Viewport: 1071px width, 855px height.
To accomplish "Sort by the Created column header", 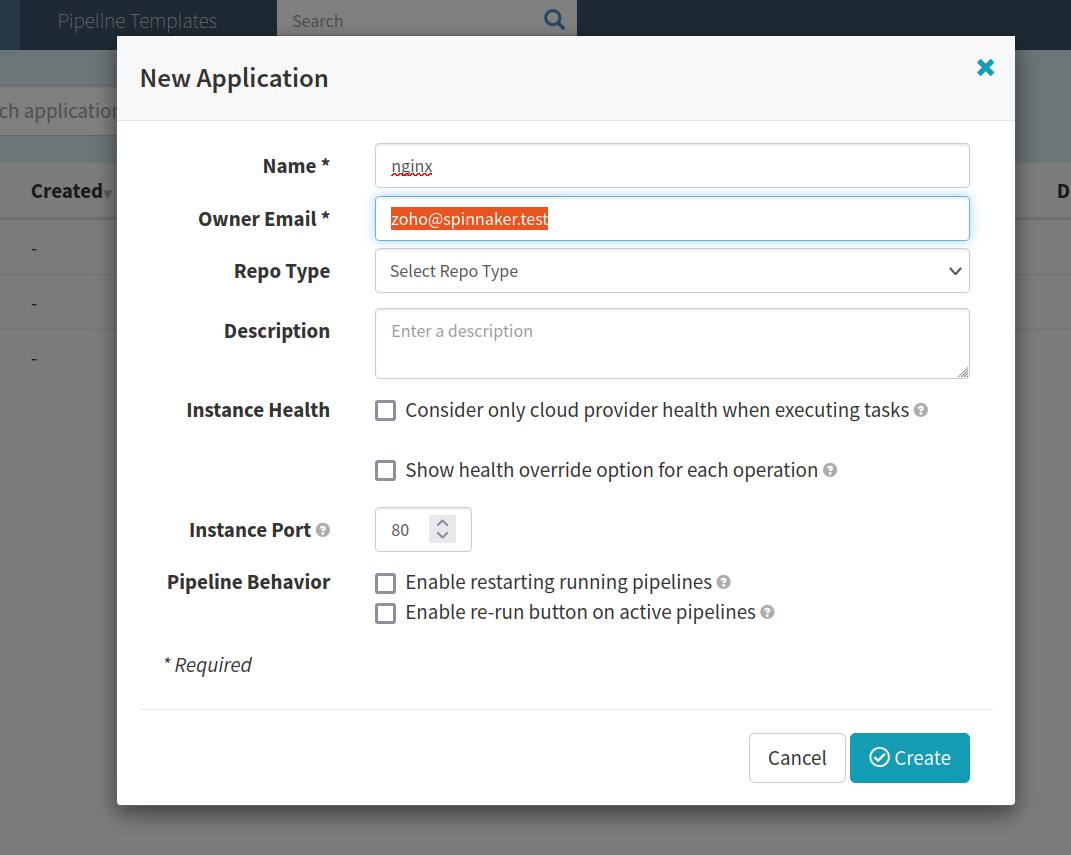I will point(68,191).
